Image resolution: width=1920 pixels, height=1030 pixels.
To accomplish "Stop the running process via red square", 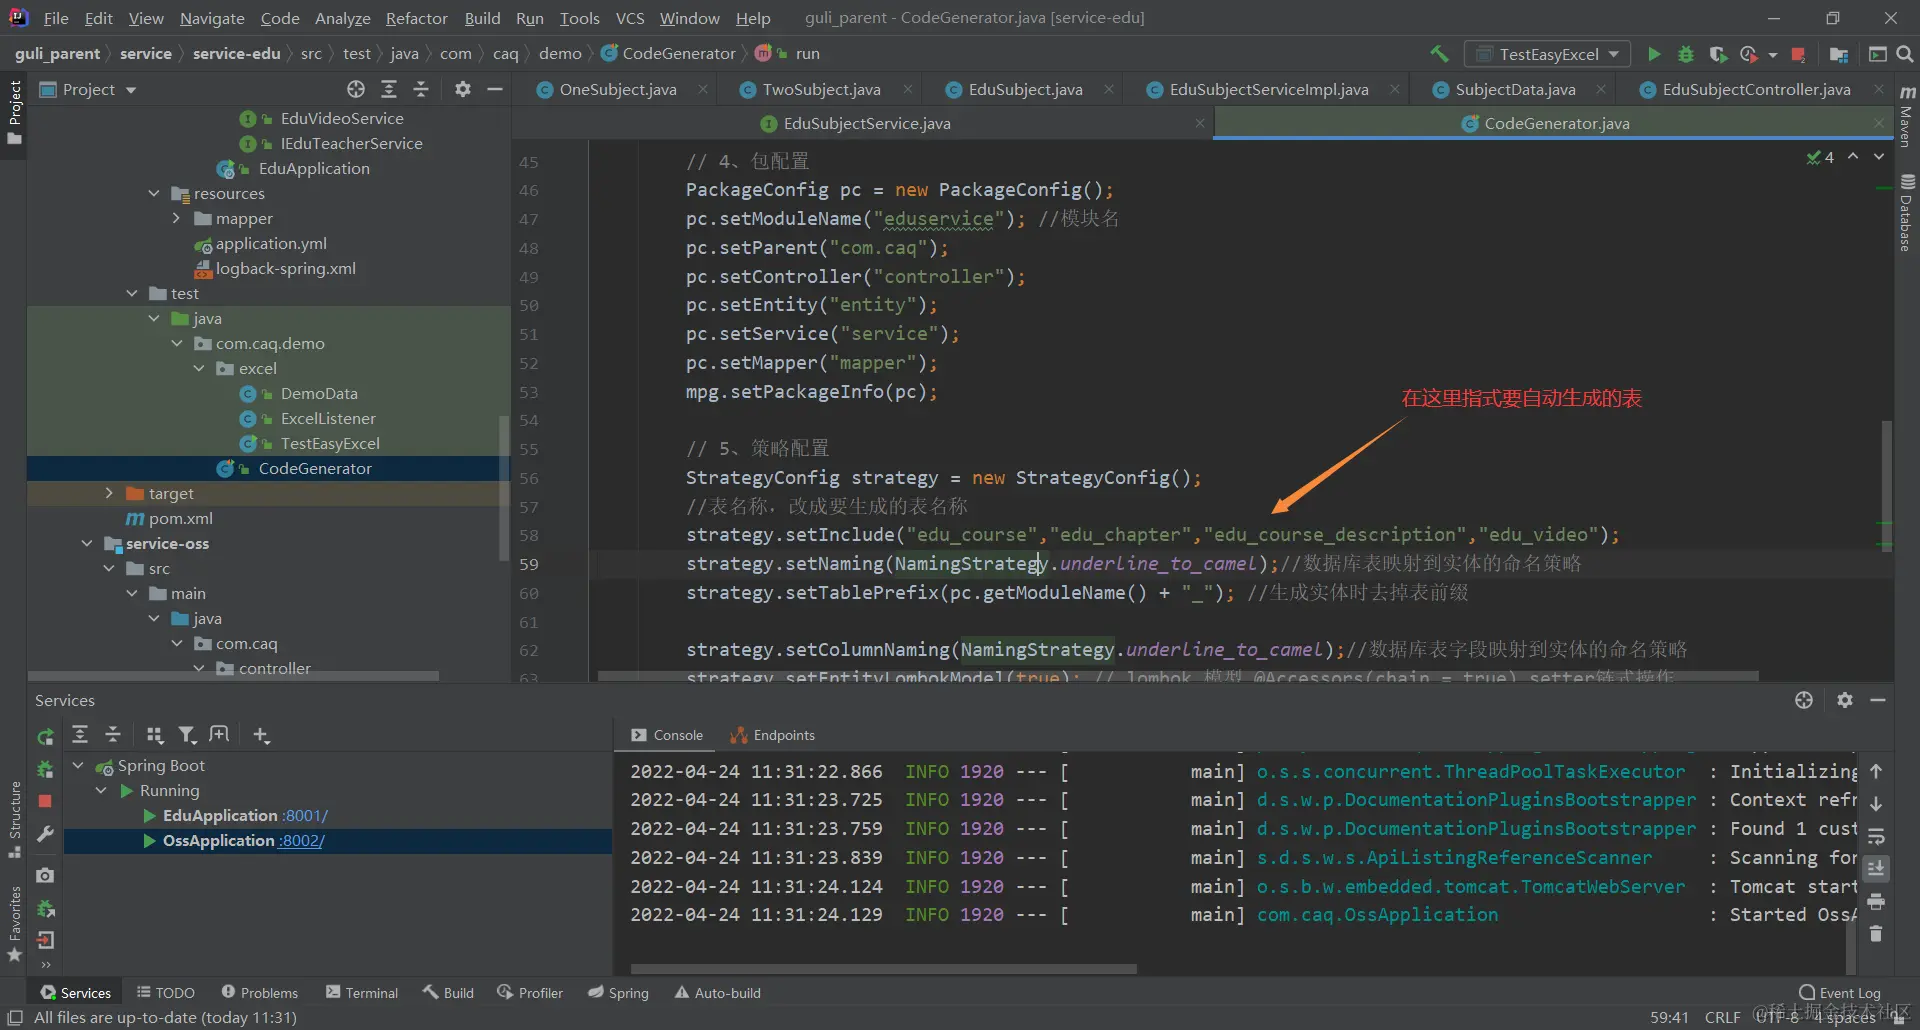I will point(1798,54).
